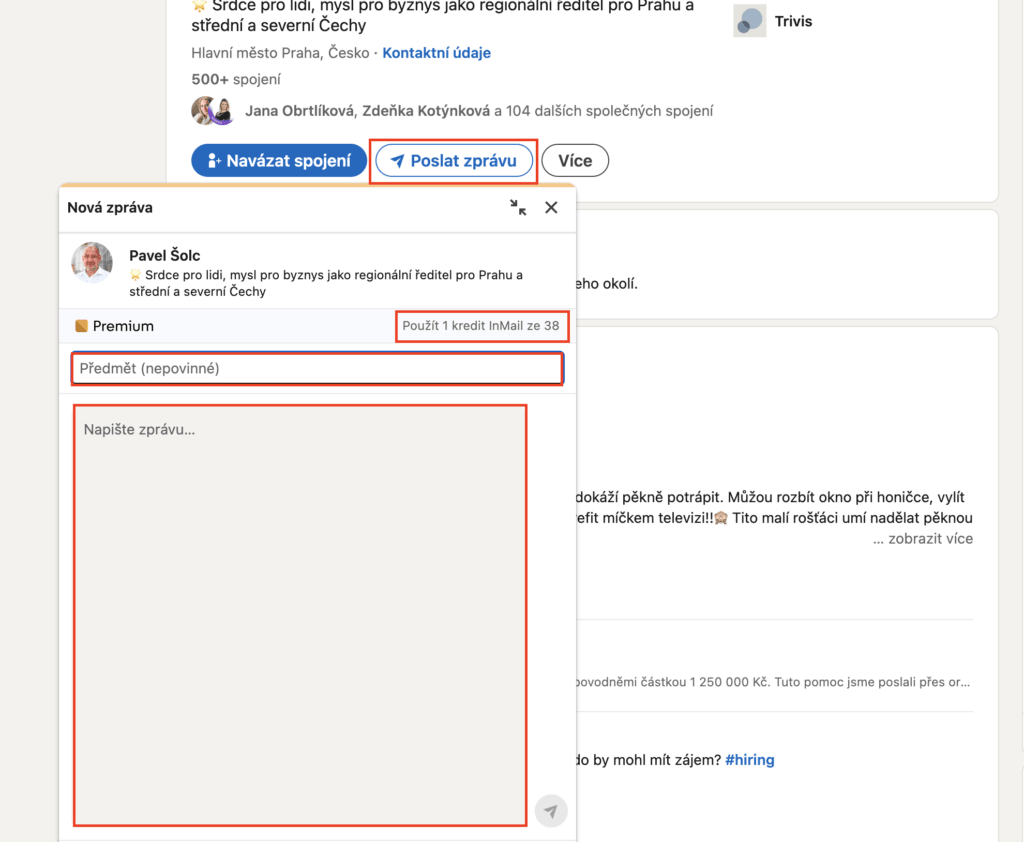The height and width of the screenshot is (842, 1024).
Task: Click Pavel Šolc's profile photo in message window
Action: 92,263
